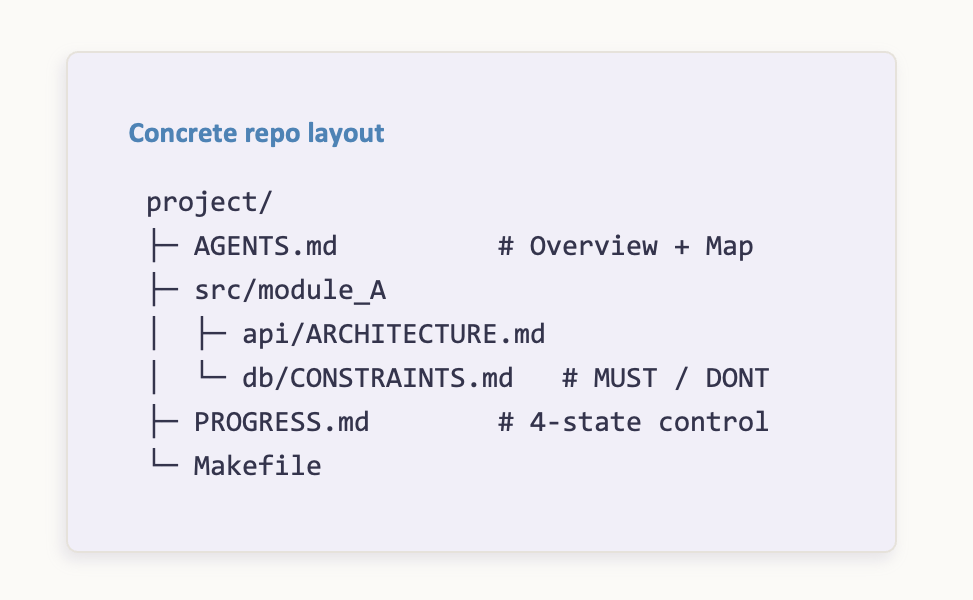Select the project/ root folder line
973x600 pixels.
coord(209,202)
